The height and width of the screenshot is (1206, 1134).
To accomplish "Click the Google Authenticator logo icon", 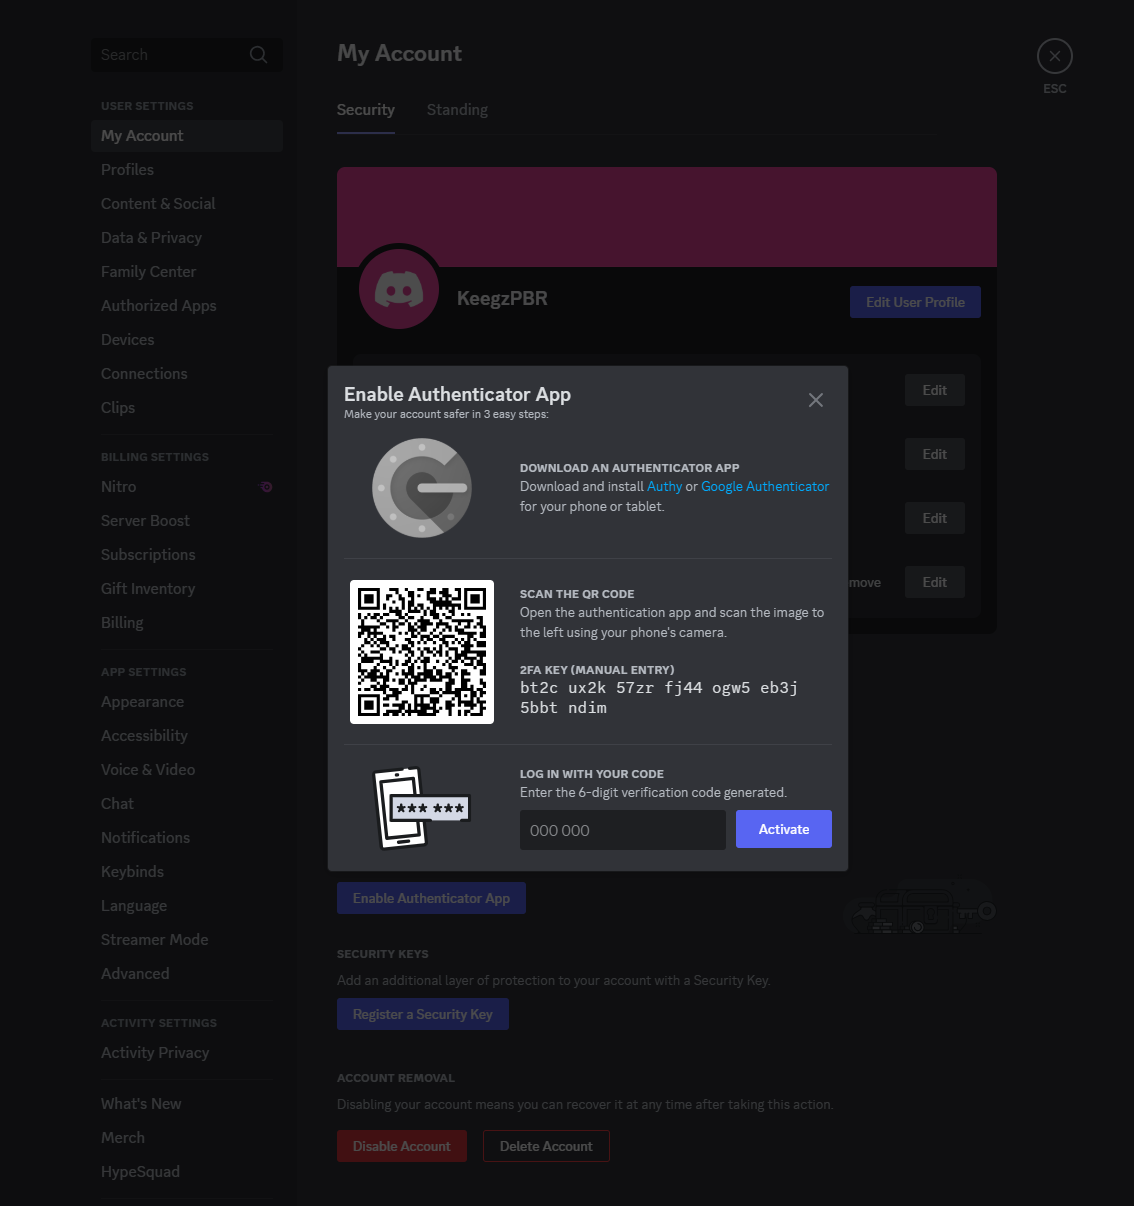I will pyautogui.click(x=422, y=488).
